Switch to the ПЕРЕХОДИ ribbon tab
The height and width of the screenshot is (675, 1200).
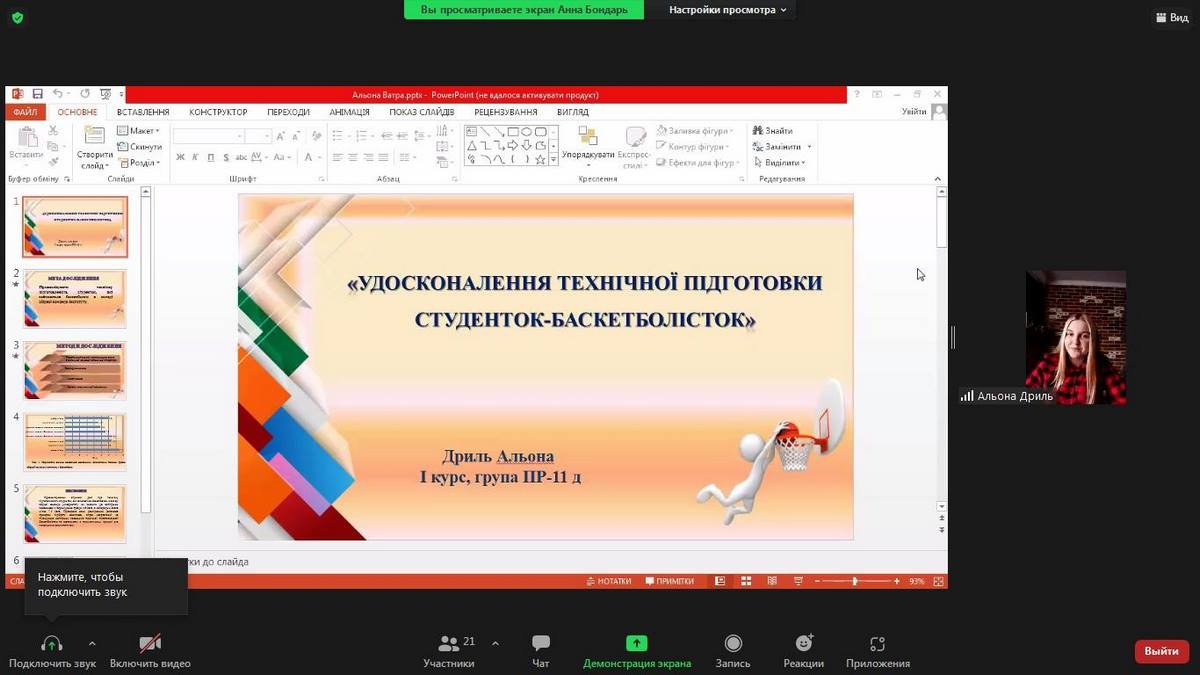click(x=288, y=112)
